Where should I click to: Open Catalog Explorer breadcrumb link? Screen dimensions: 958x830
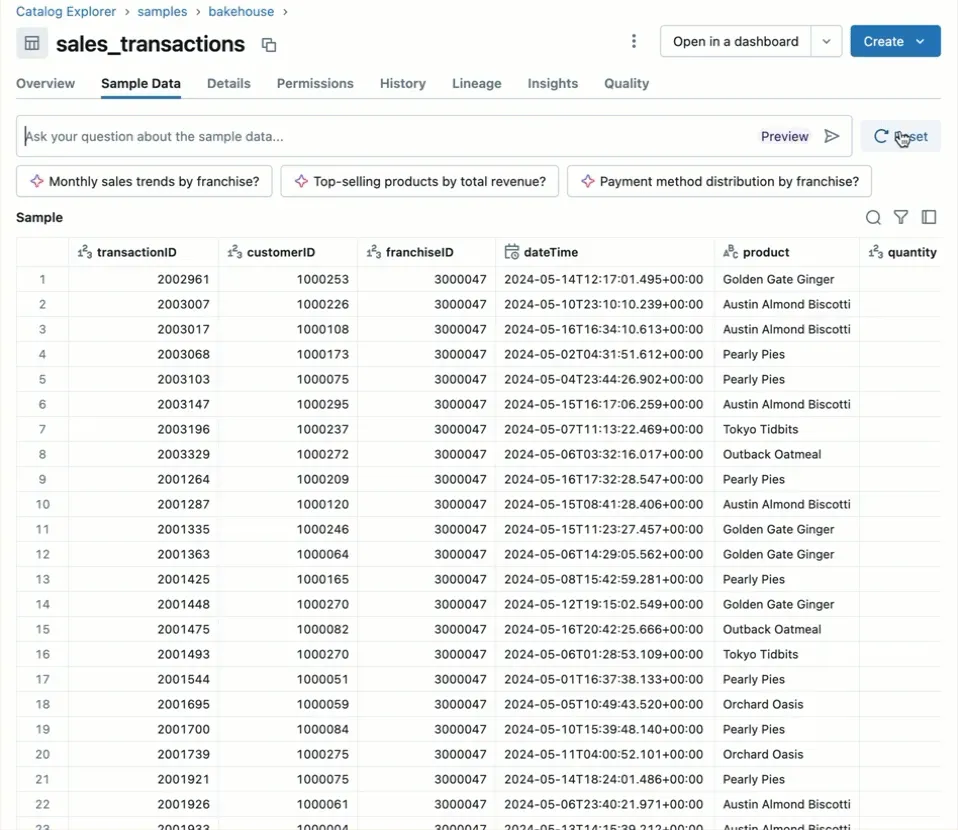pos(66,12)
